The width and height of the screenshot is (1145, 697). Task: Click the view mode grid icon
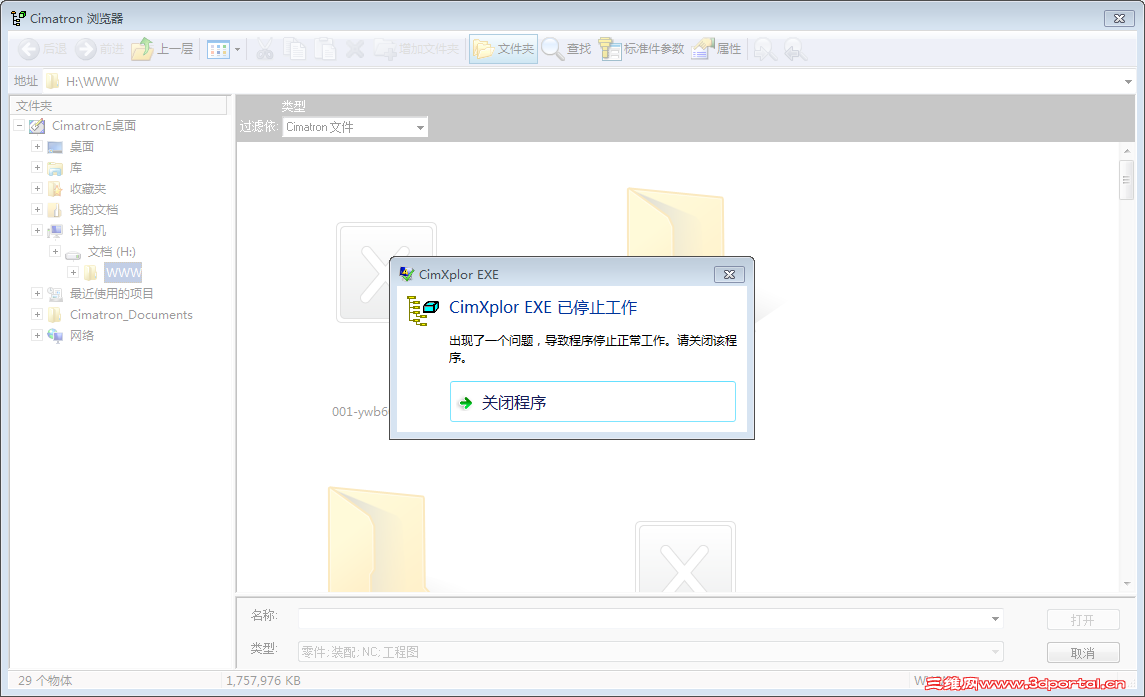(218, 50)
